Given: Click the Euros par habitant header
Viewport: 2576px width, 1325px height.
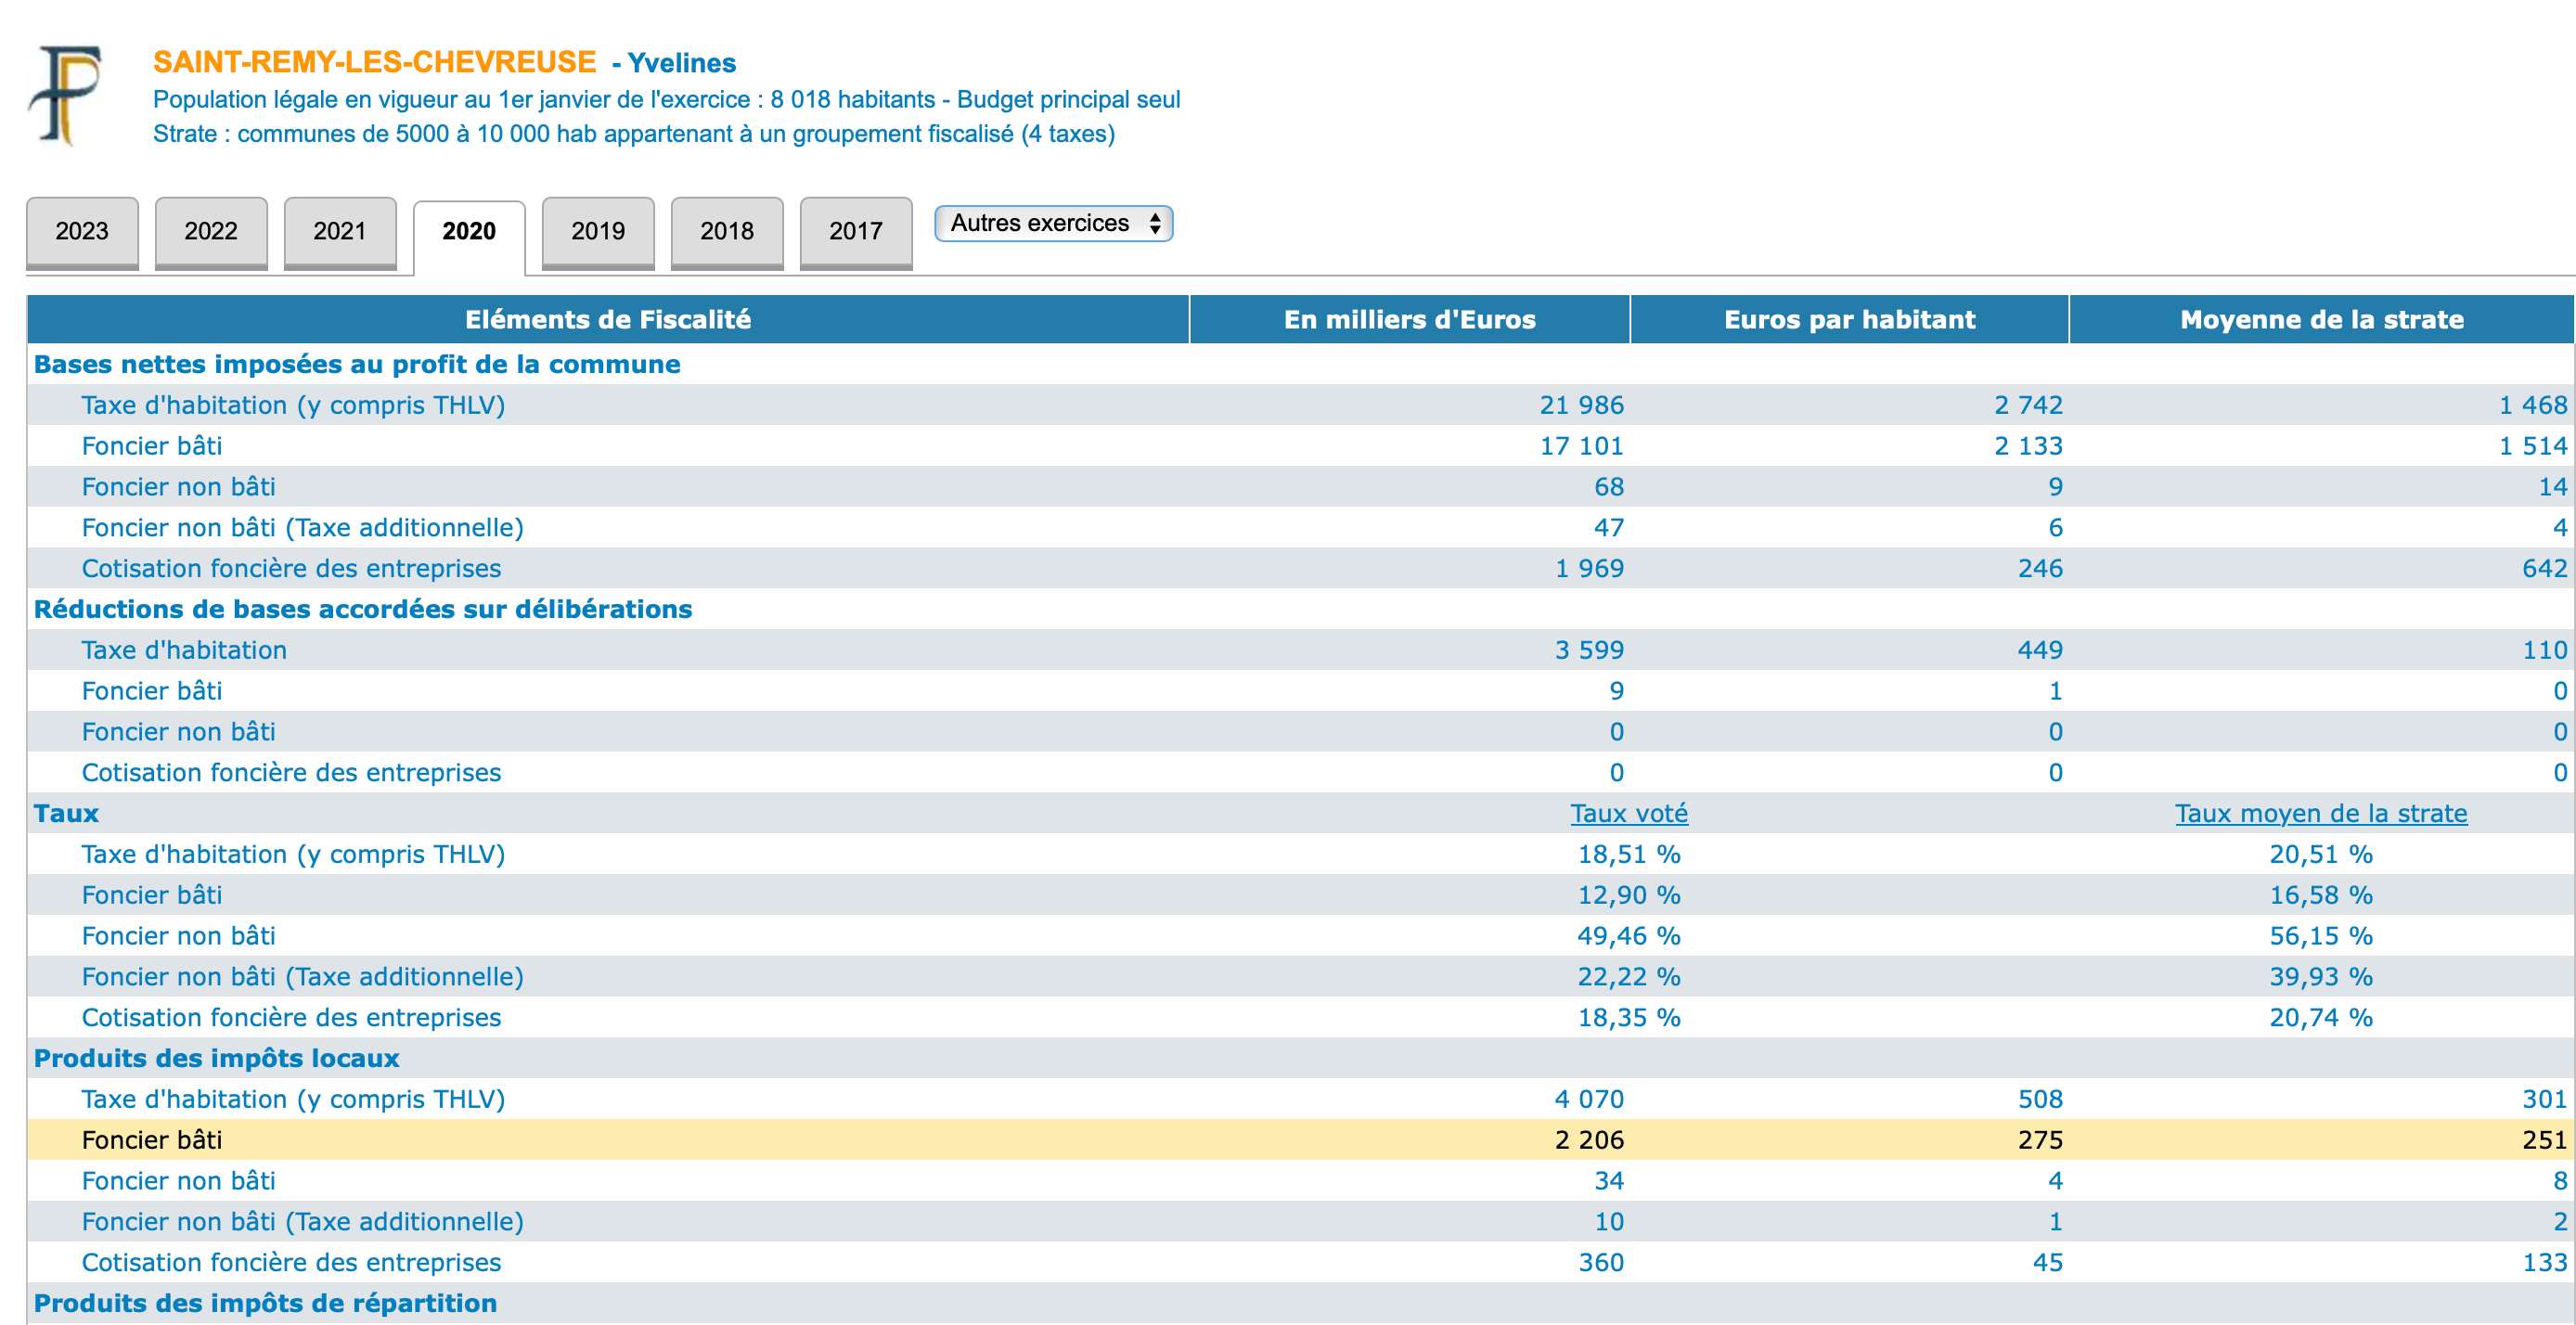Looking at the screenshot, I should (x=1849, y=319).
